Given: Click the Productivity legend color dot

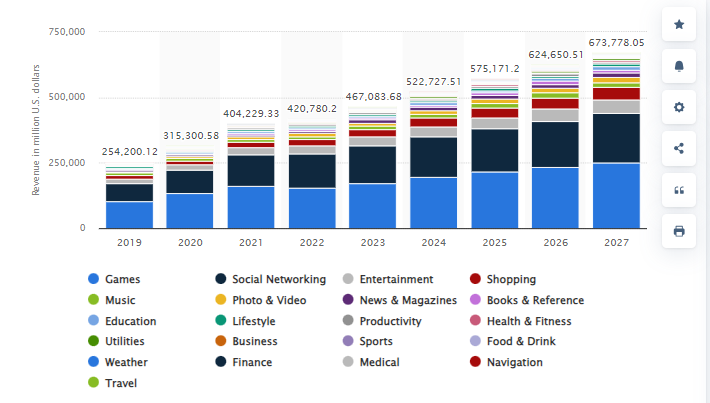Looking at the screenshot, I should click(348, 321).
